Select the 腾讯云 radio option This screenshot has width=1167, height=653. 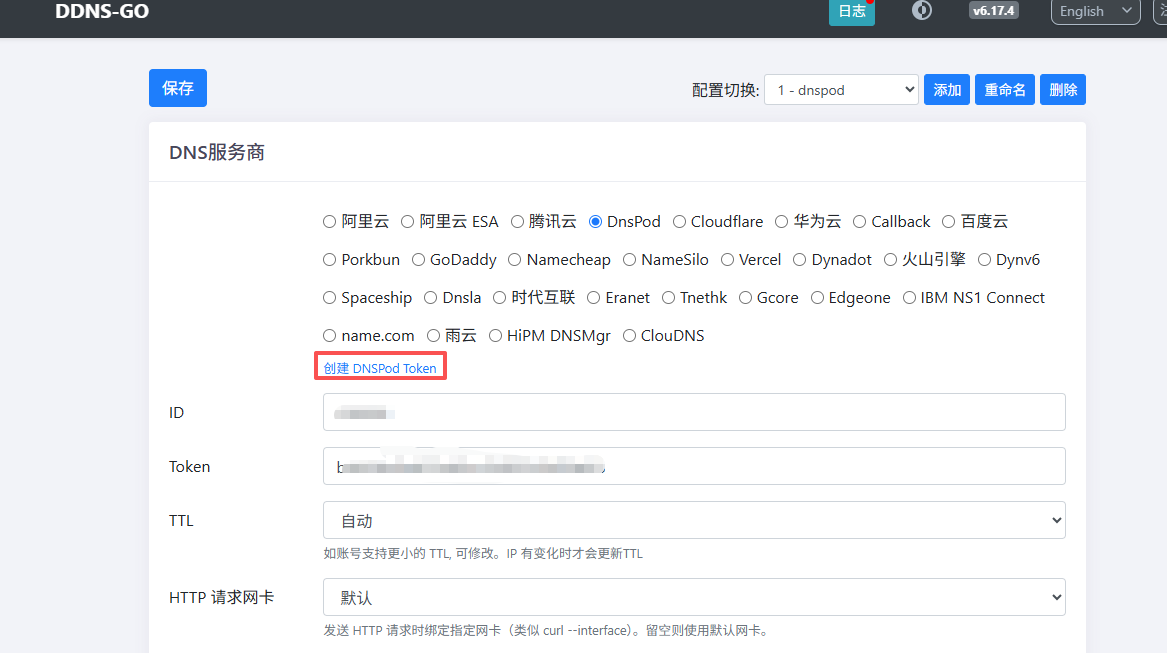517,222
